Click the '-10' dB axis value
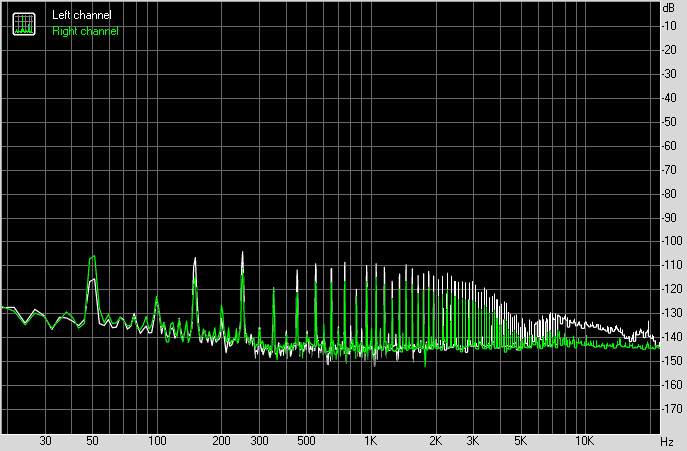The width and height of the screenshot is (687, 451). click(x=669, y=26)
